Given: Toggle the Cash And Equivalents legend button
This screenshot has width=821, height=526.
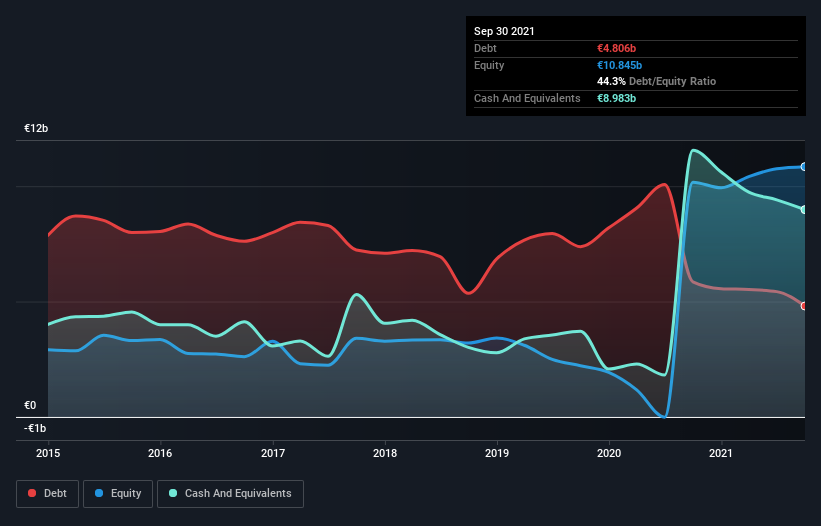Looking at the screenshot, I should 230,494.
